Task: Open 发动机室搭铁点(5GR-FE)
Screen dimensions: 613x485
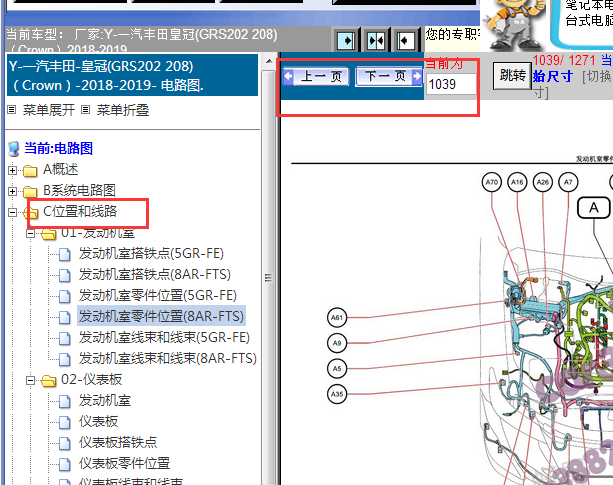Action: point(151,254)
